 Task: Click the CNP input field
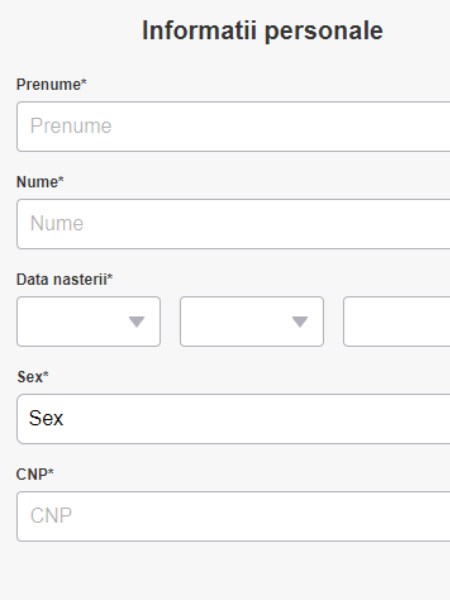coord(233,517)
